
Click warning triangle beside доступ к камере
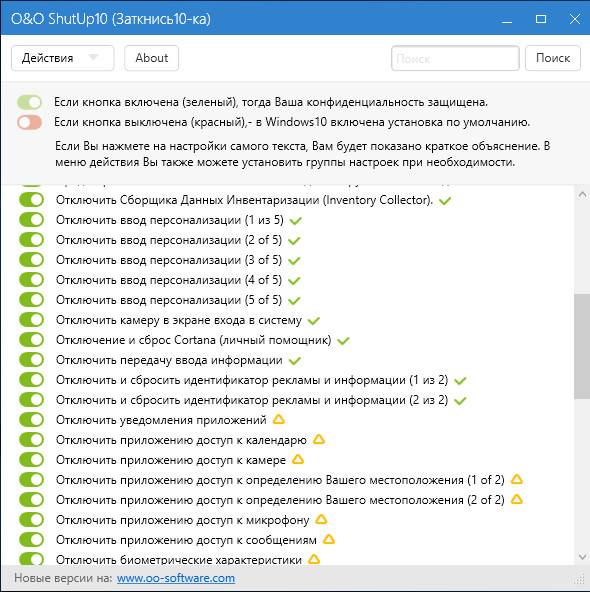pyautogui.click(x=298, y=459)
